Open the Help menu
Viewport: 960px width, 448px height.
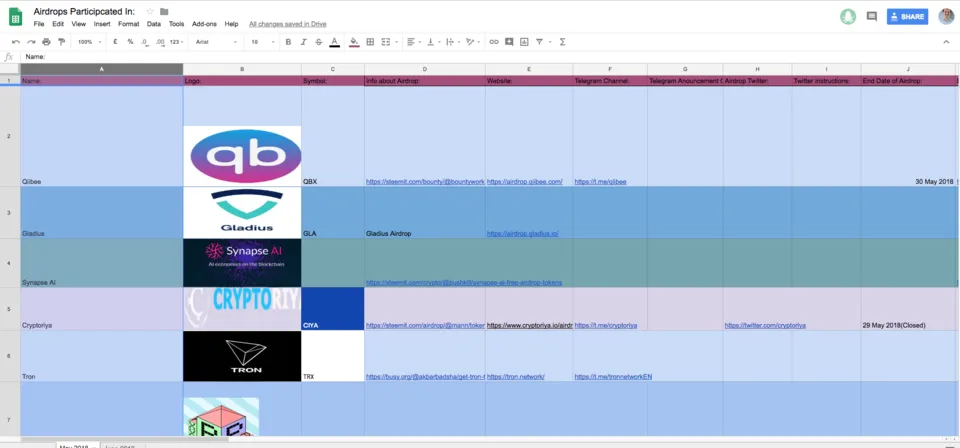click(x=231, y=24)
